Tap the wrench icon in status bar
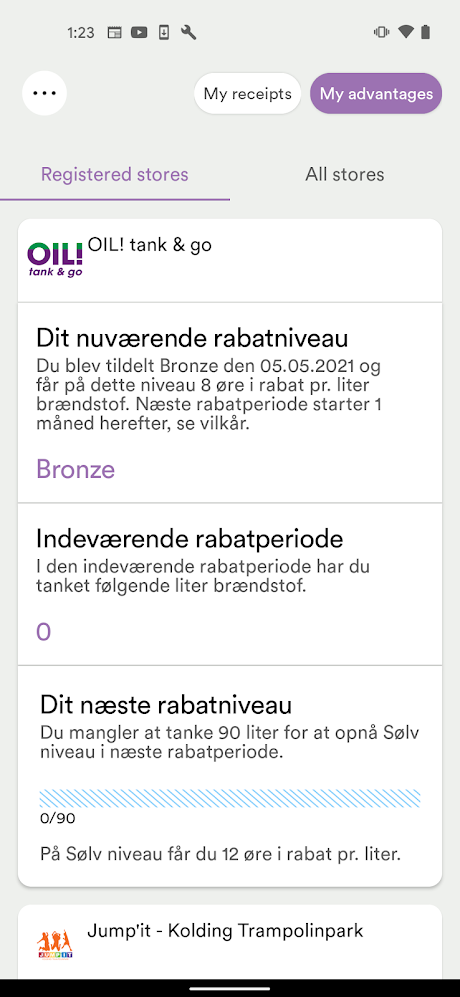Screen dimensions: 460x997 (188, 32)
